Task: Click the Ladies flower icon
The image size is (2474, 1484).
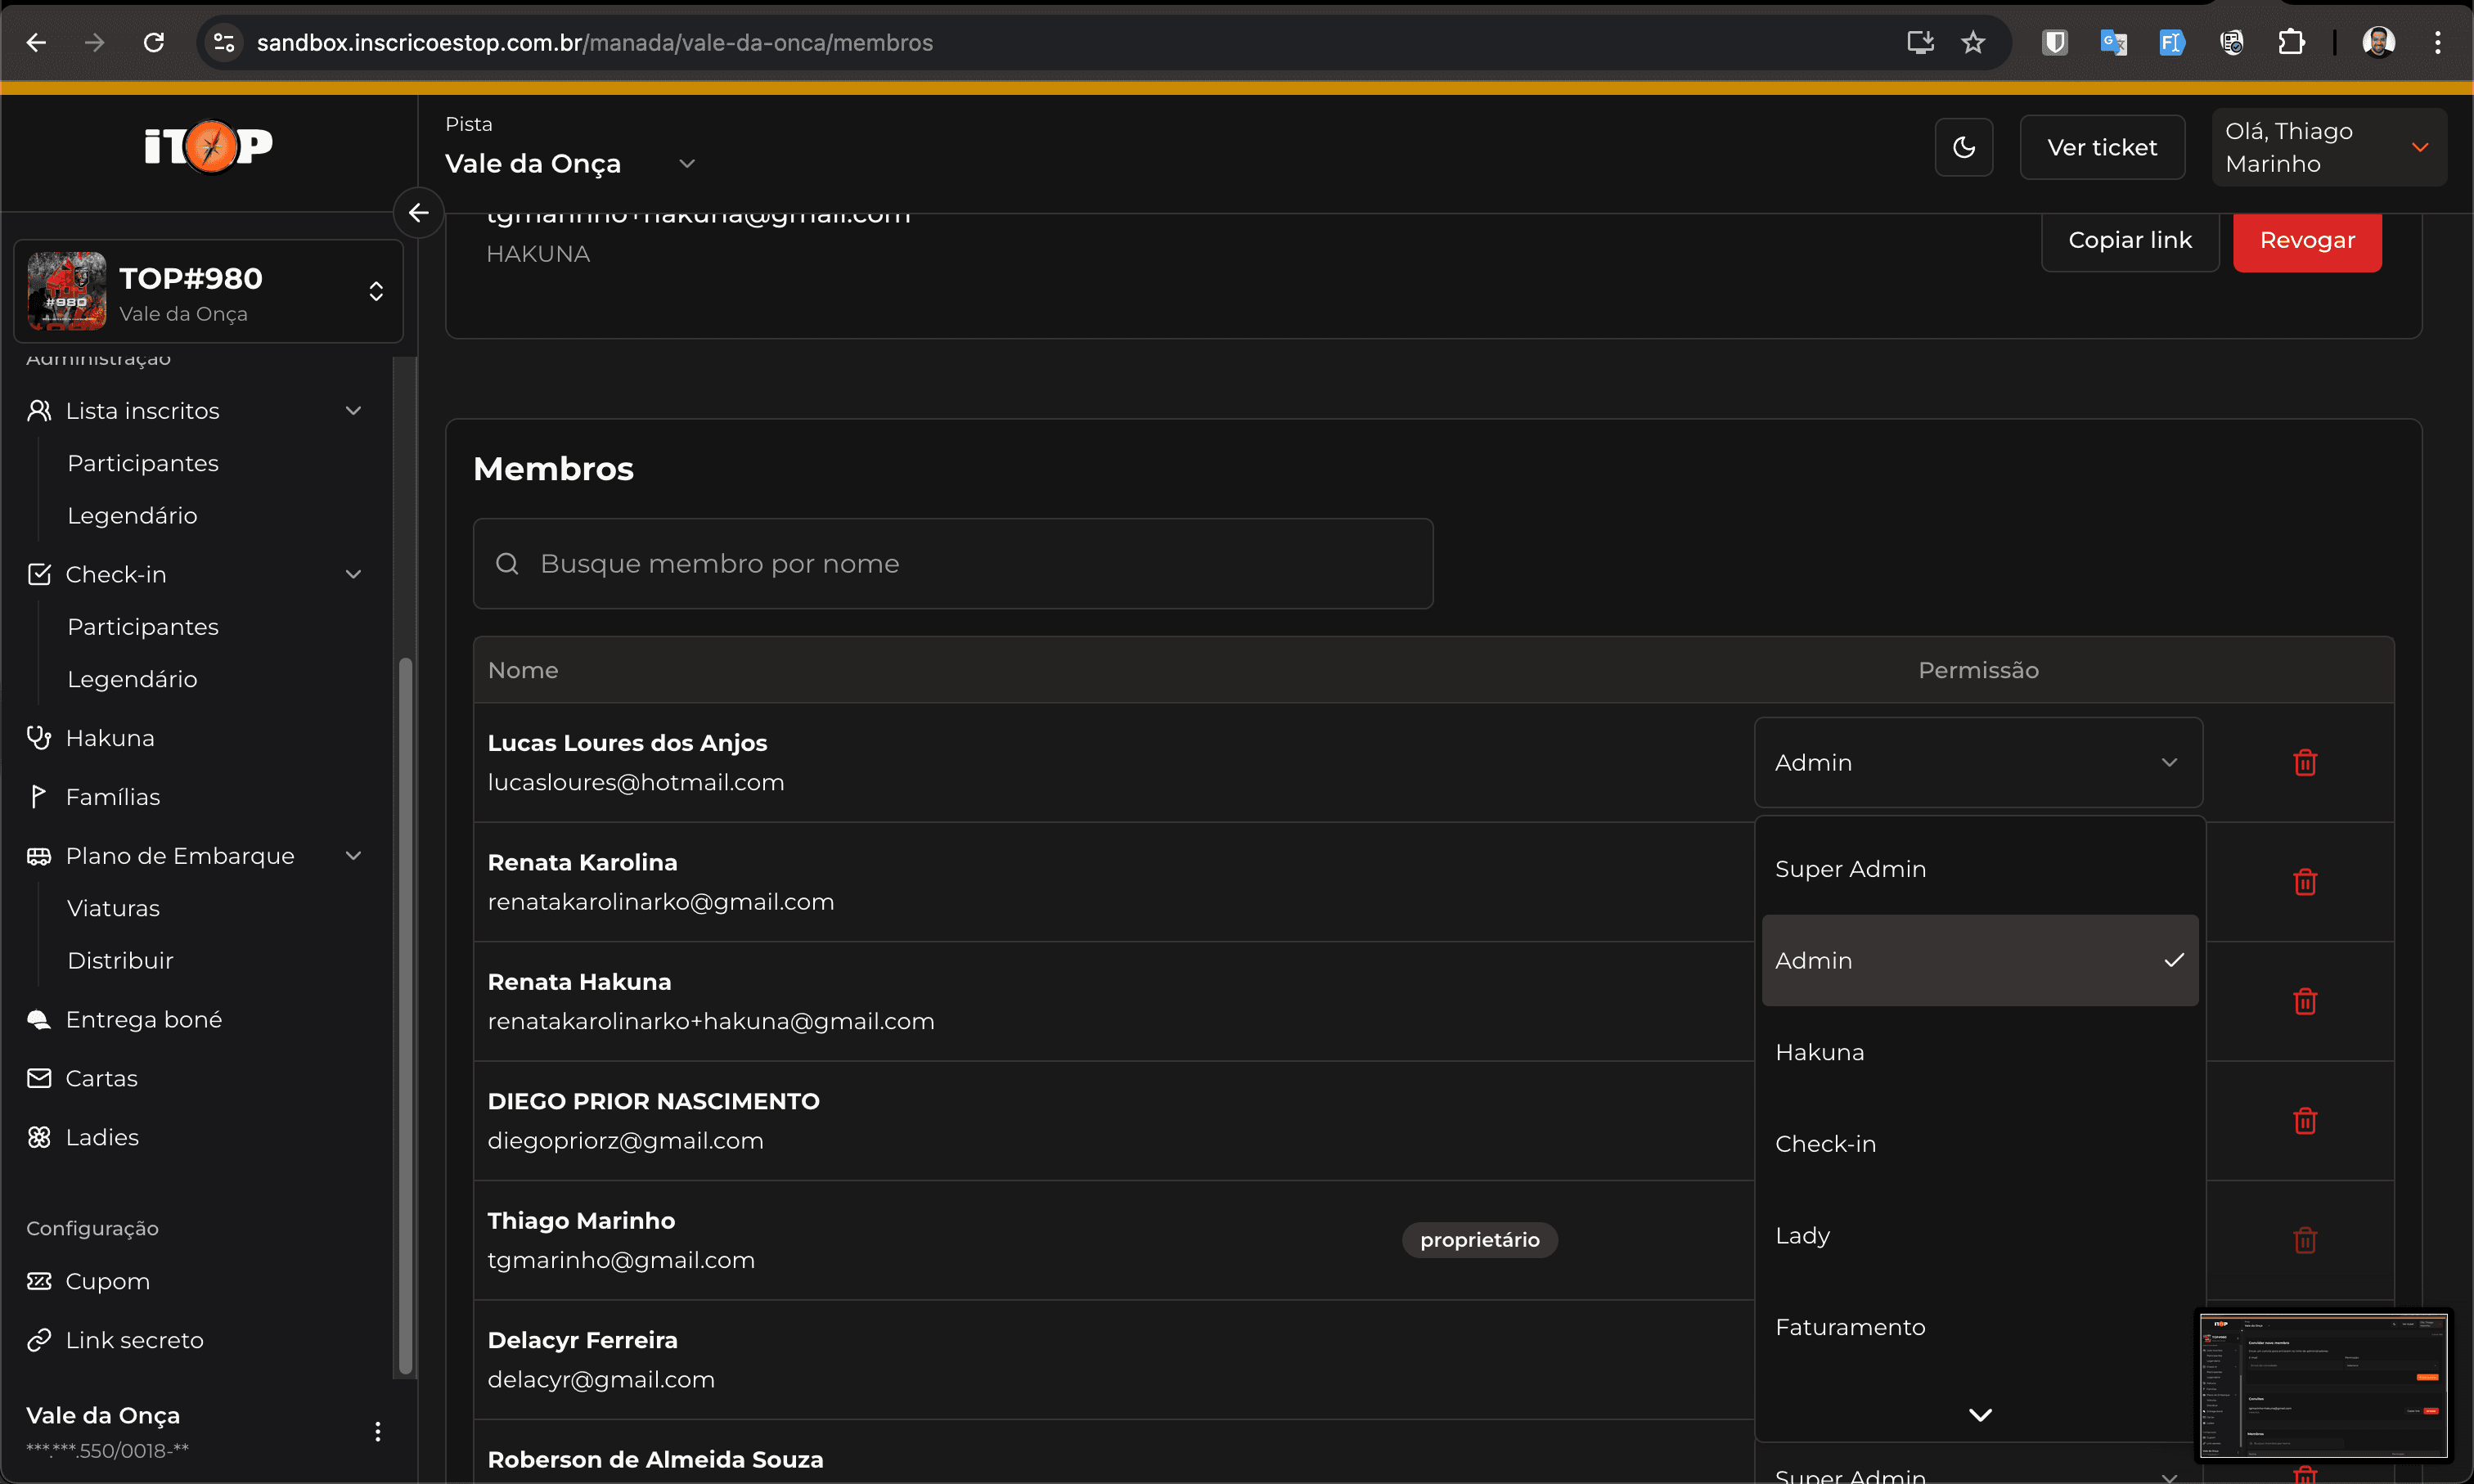Action: pyautogui.click(x=39, y=1137)
